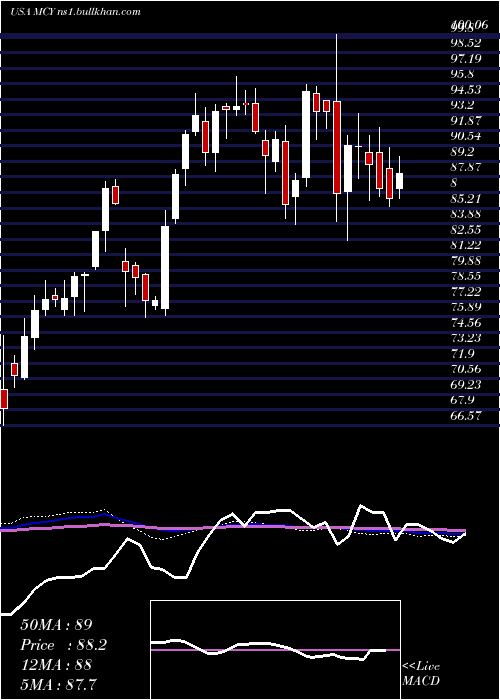Select the 78.55 price axis label
This screenshot has height=700, width=500.
[x=466, y=276]
